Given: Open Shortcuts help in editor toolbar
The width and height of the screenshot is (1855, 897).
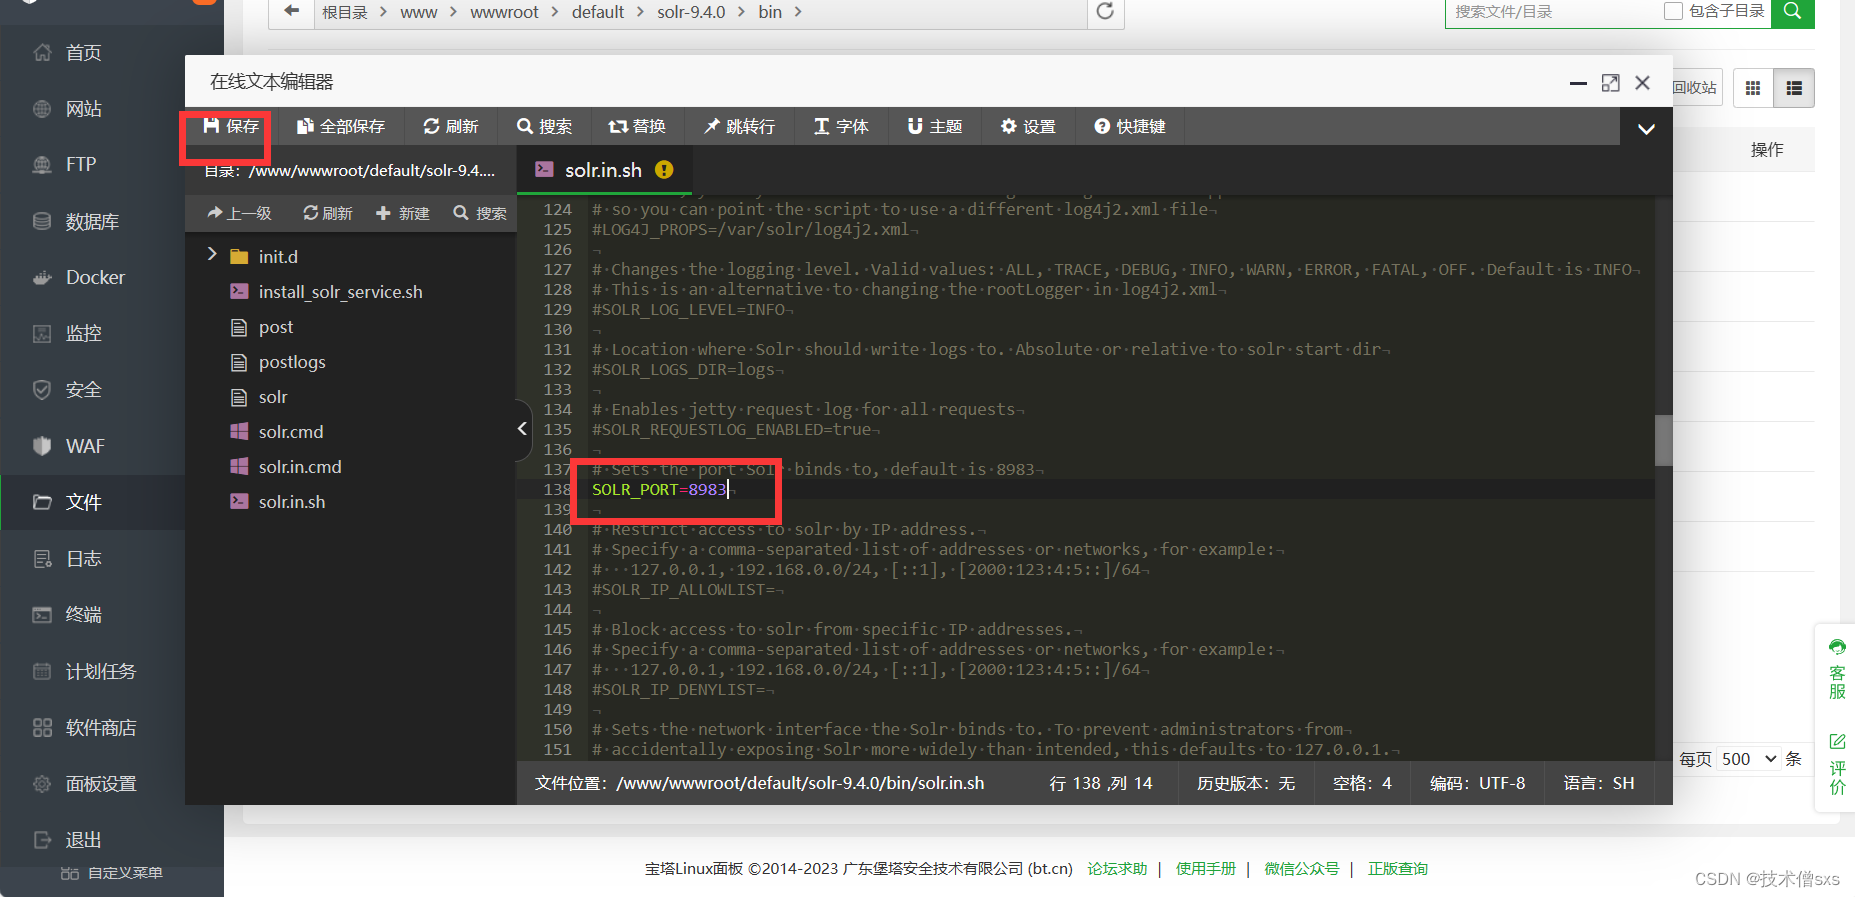Looking at the screenshot, I should click(1130, 126).
